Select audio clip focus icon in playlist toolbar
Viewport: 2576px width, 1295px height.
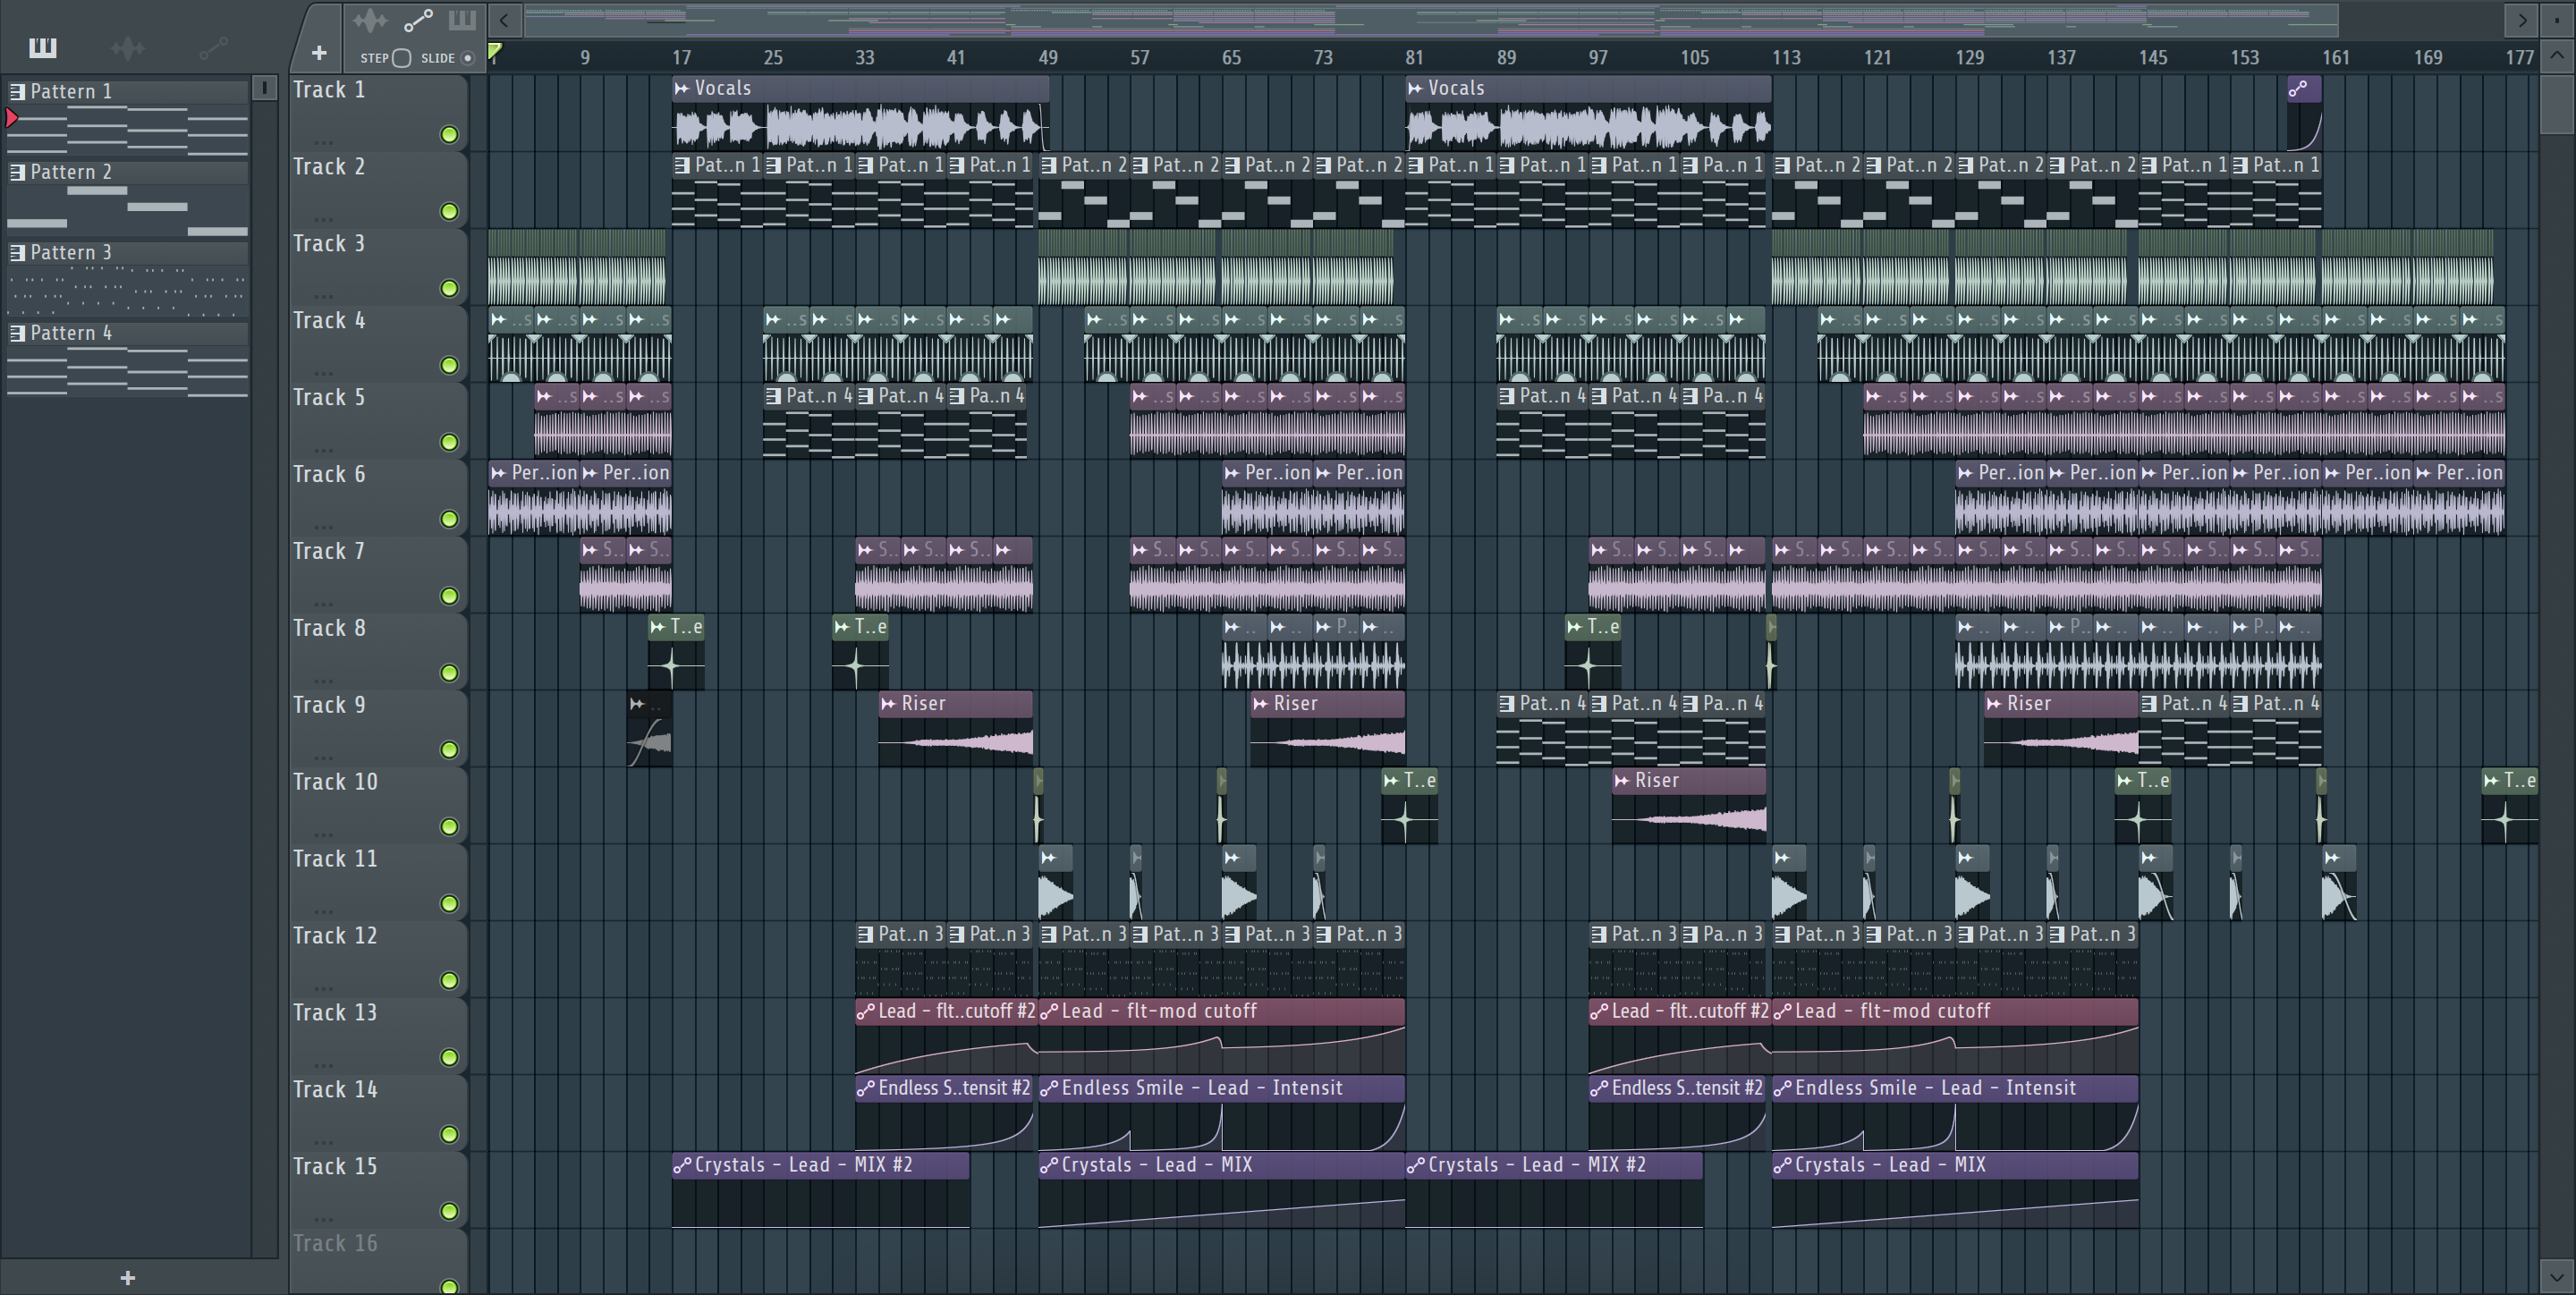(x=370, y=20)
